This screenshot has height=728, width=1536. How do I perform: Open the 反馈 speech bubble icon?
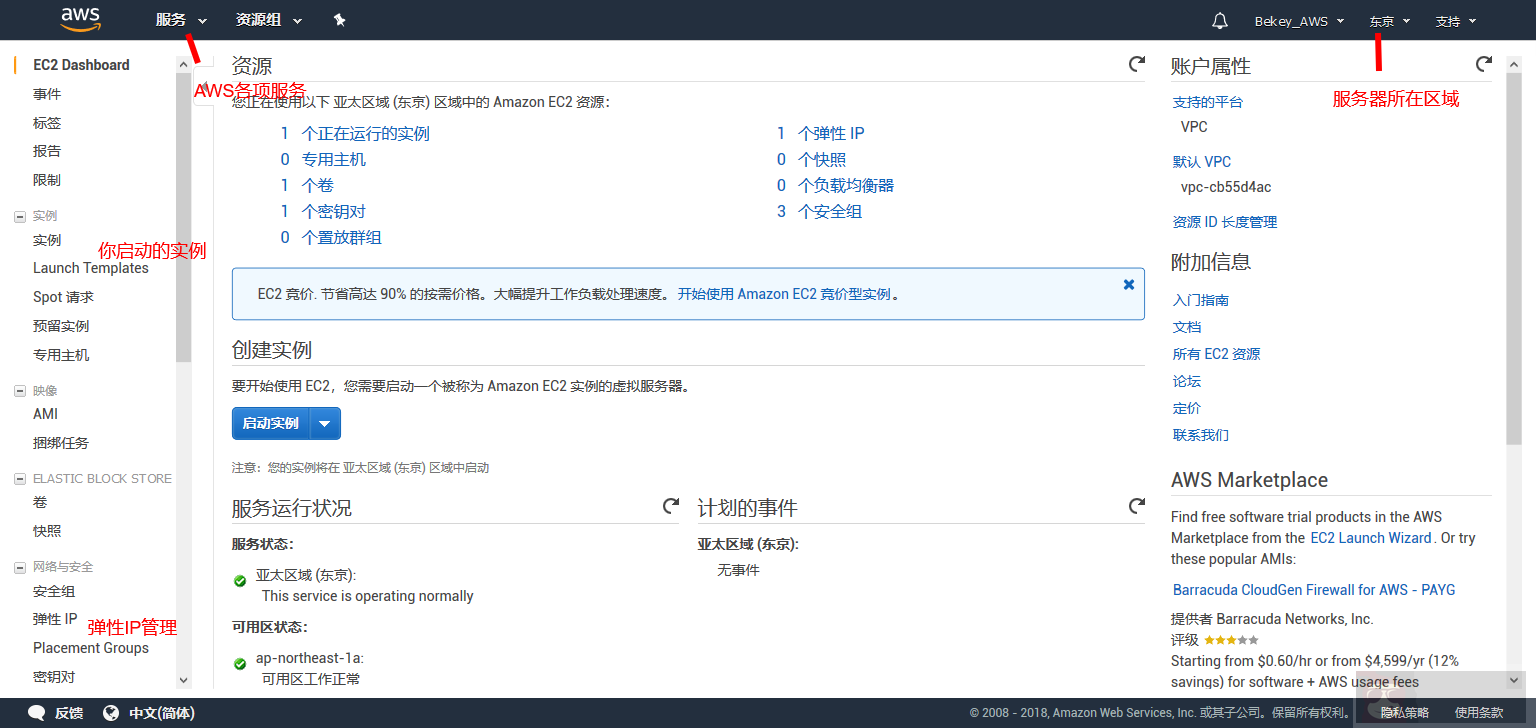36,712
